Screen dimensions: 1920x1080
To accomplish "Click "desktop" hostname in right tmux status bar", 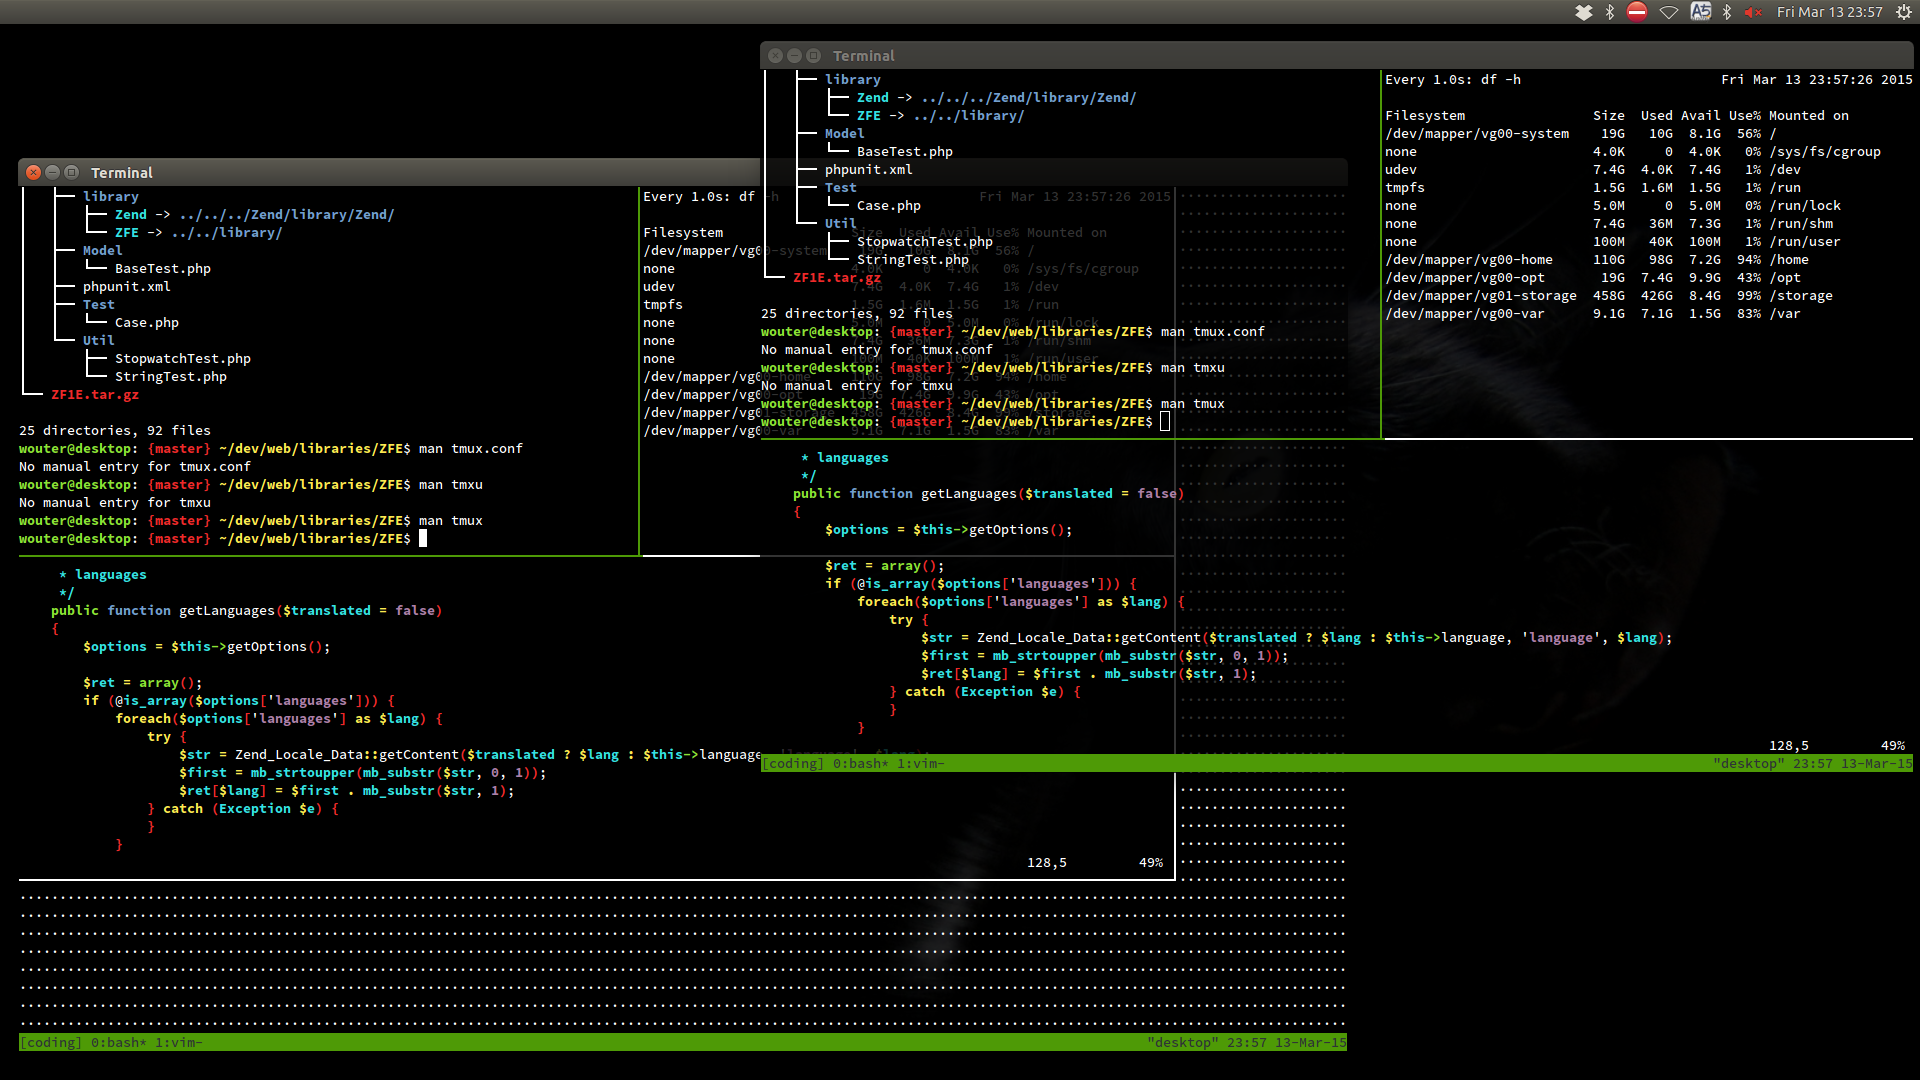I will [1748, 764].
